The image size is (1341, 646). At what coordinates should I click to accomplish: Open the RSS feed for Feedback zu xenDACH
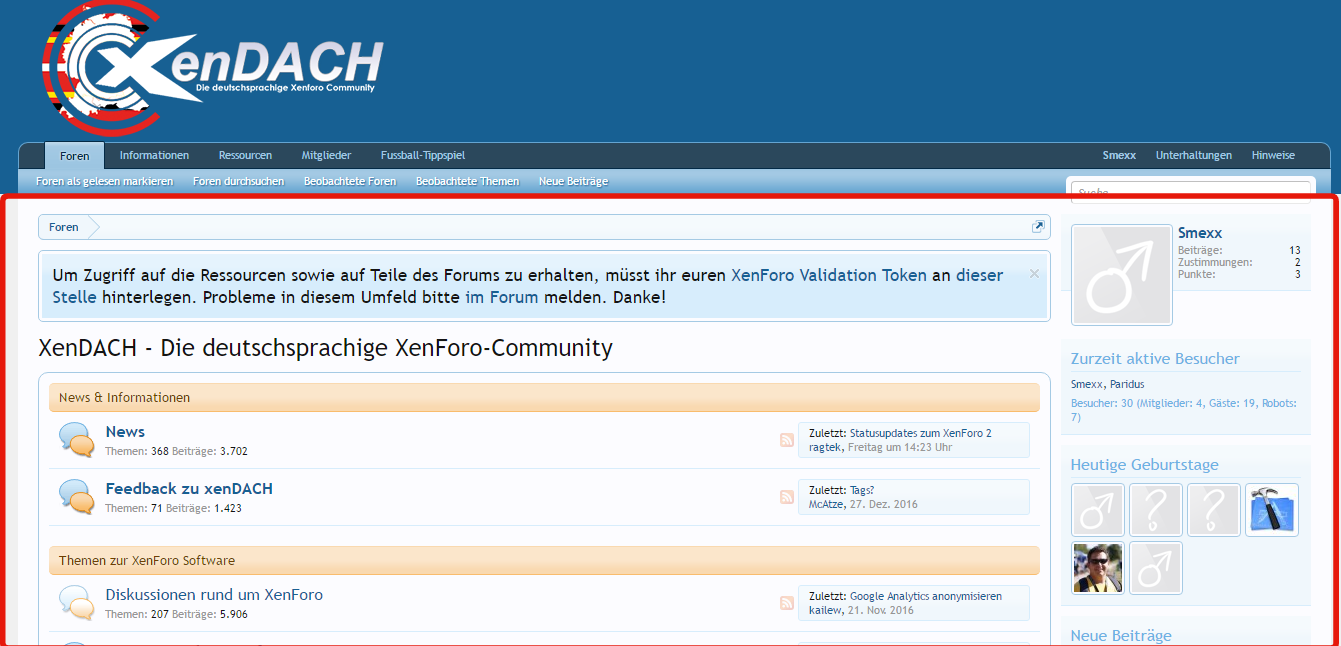click(788, 497)
